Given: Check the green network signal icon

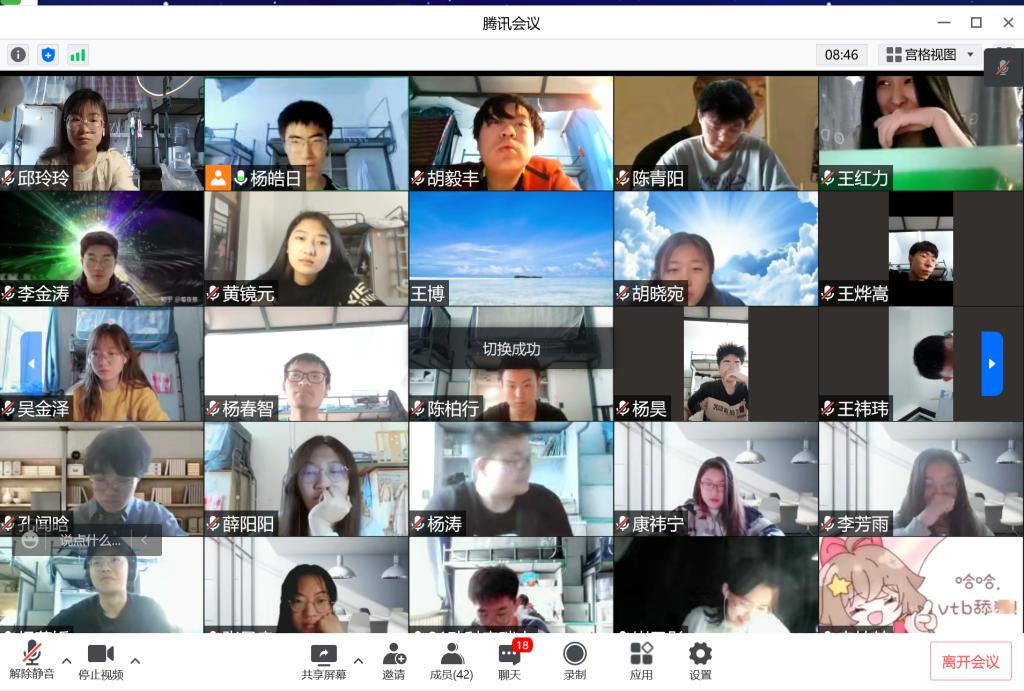Looking at the screenshot, I should click(77, 55).
